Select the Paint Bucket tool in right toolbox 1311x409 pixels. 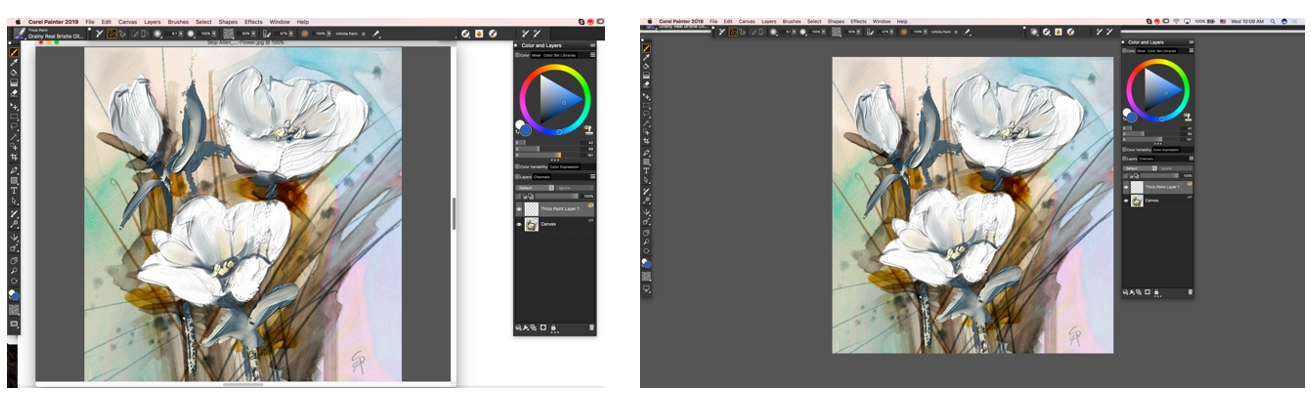(x=647, y=66)
